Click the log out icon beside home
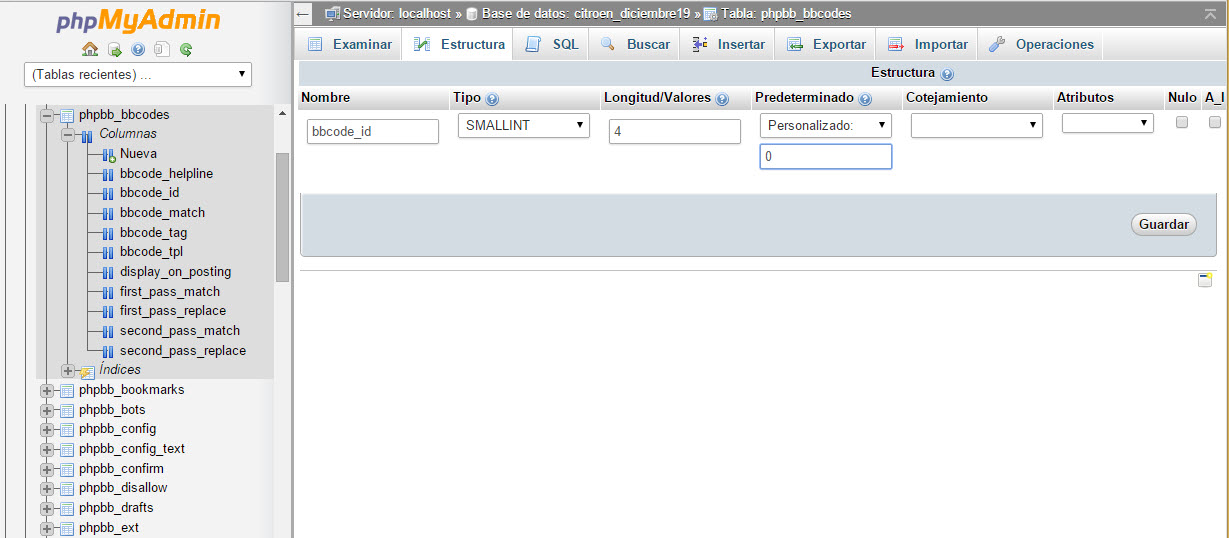Viewport: 1229px width, 538px height. [114, 49]
